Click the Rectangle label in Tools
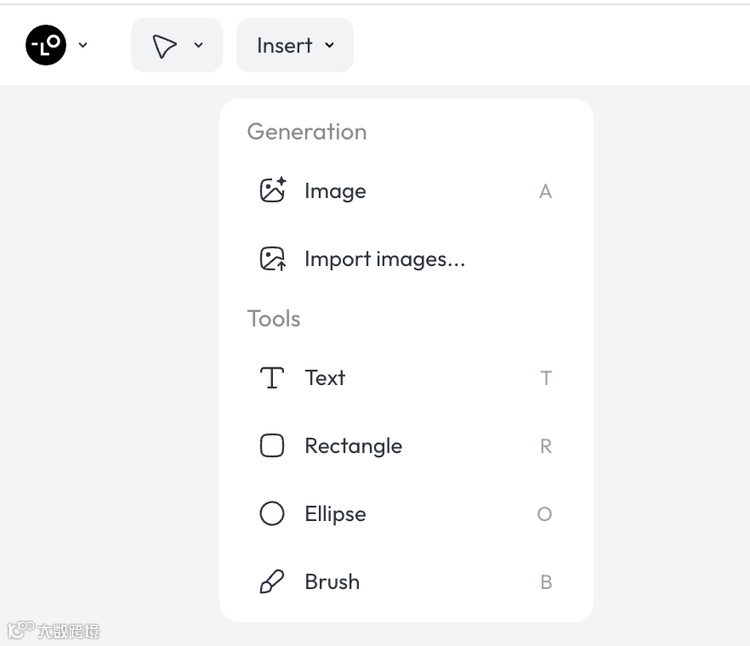750x646 pixels. pos(353,446)
